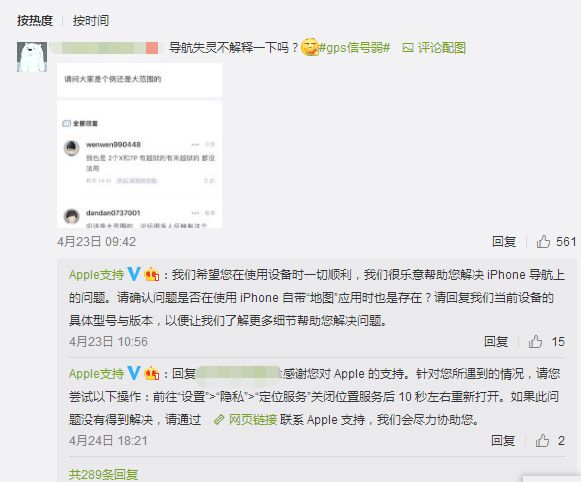Like the Apple支持 reply dated 4月24日

[x=542, y=441]
